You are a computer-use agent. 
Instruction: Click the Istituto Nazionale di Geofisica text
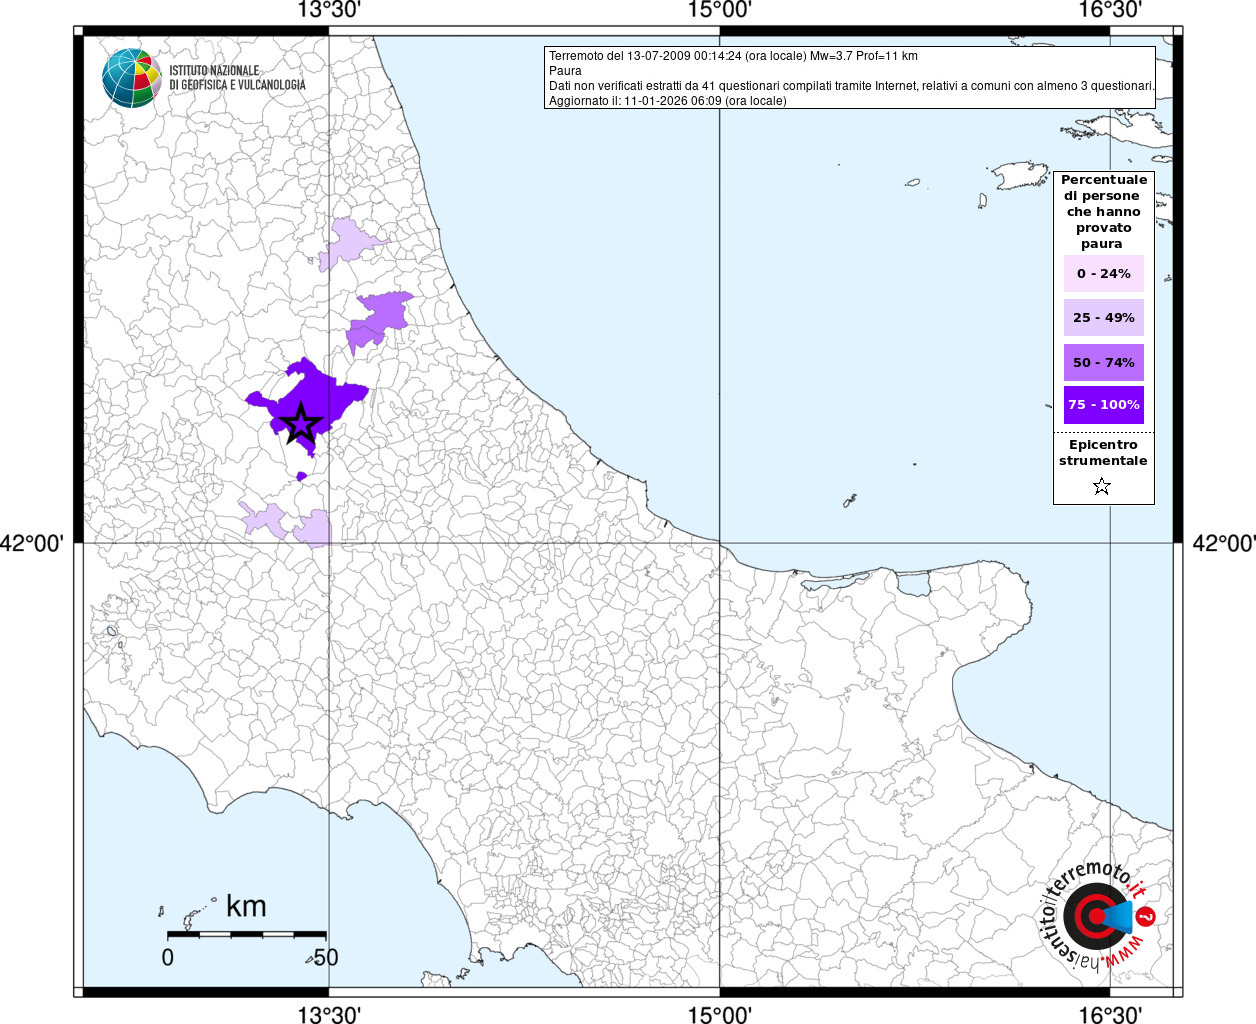(x=237, y=78)
